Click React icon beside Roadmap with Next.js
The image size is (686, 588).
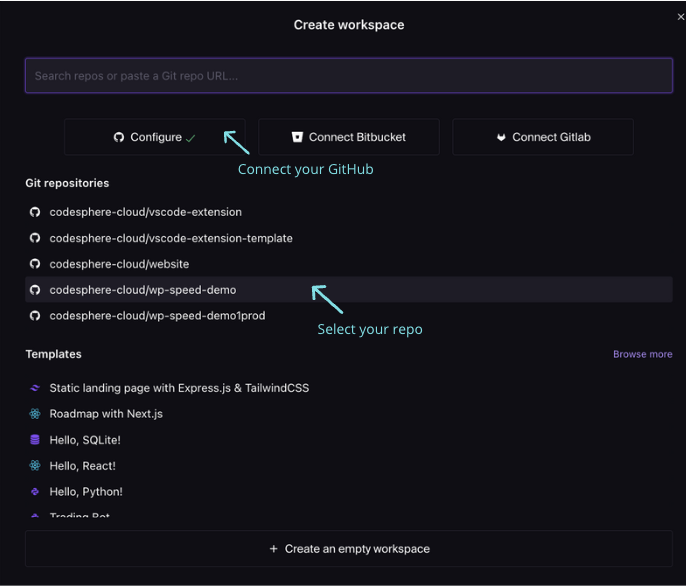35,414
